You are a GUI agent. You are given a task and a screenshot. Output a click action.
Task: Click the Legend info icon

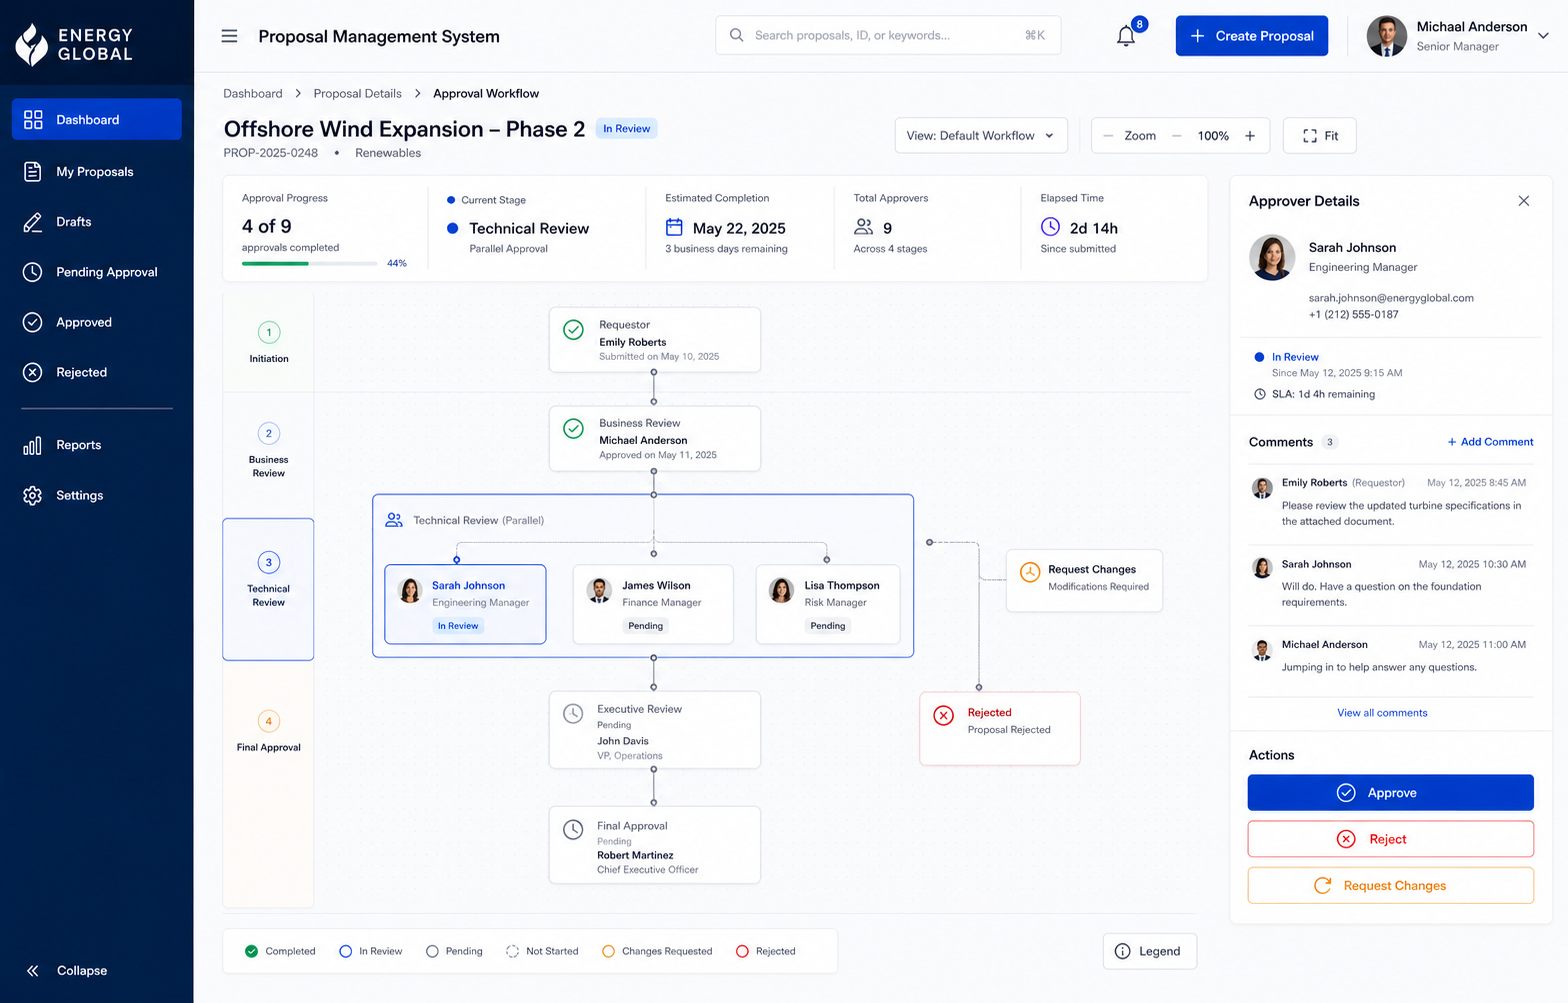(x=1123, y=951)
